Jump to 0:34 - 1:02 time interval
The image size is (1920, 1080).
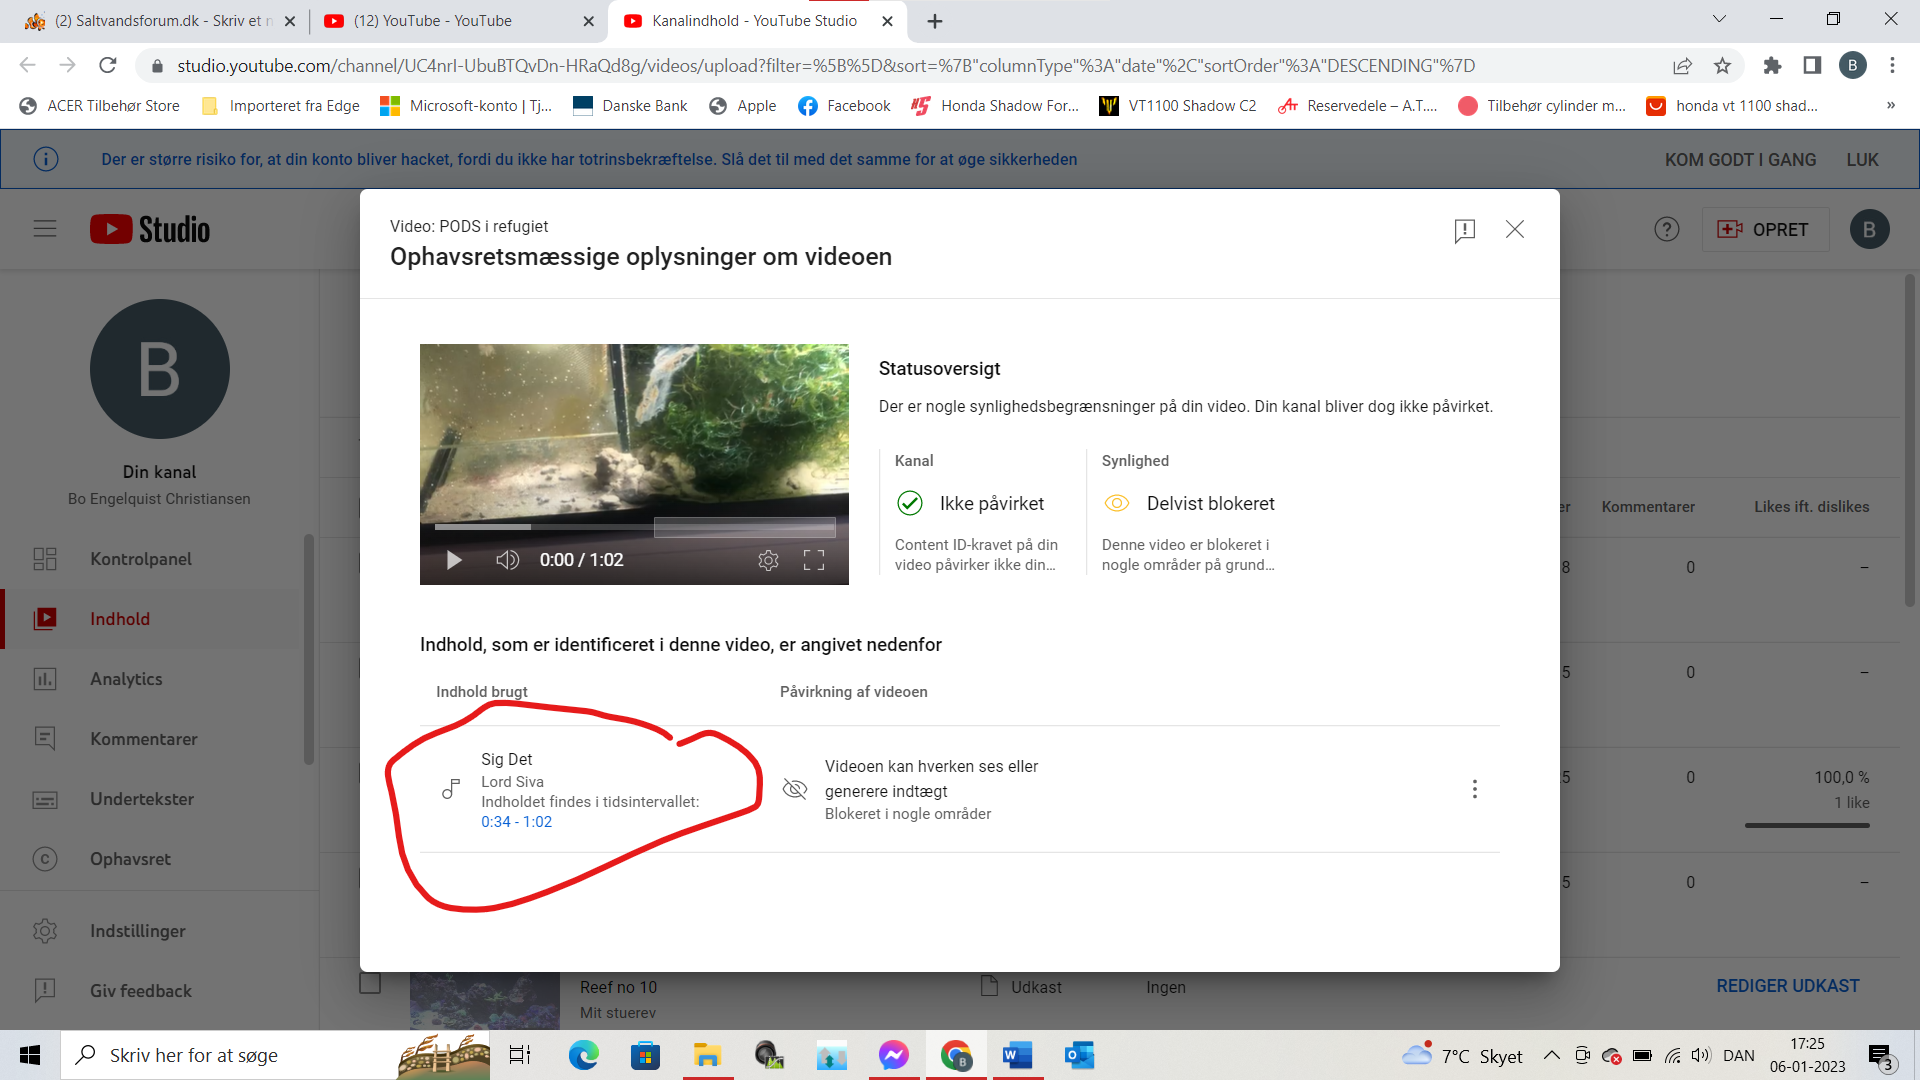[516, 822]
